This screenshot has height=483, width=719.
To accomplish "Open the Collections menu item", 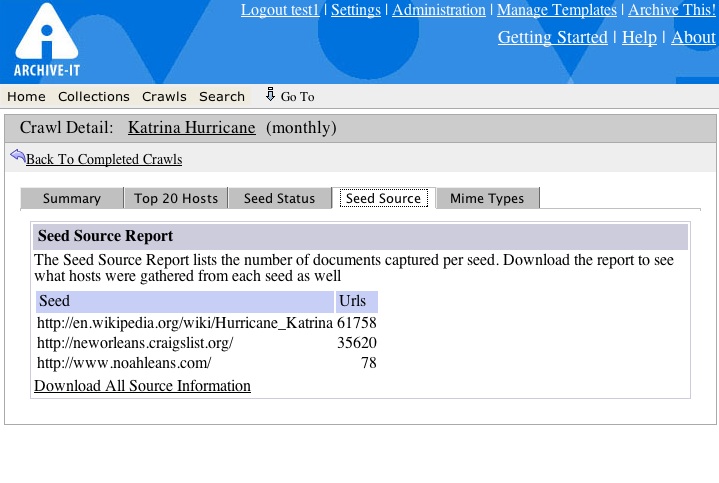I will pos(94,97).
